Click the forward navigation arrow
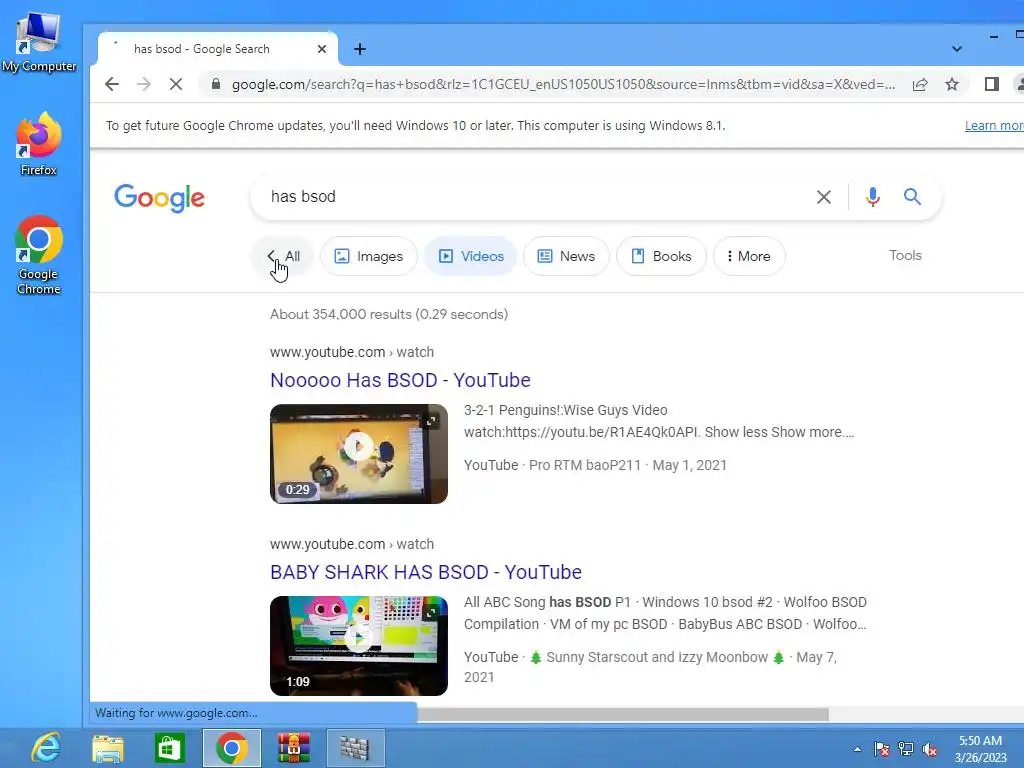Screen dimensions: 1024x768 point(144,84)
